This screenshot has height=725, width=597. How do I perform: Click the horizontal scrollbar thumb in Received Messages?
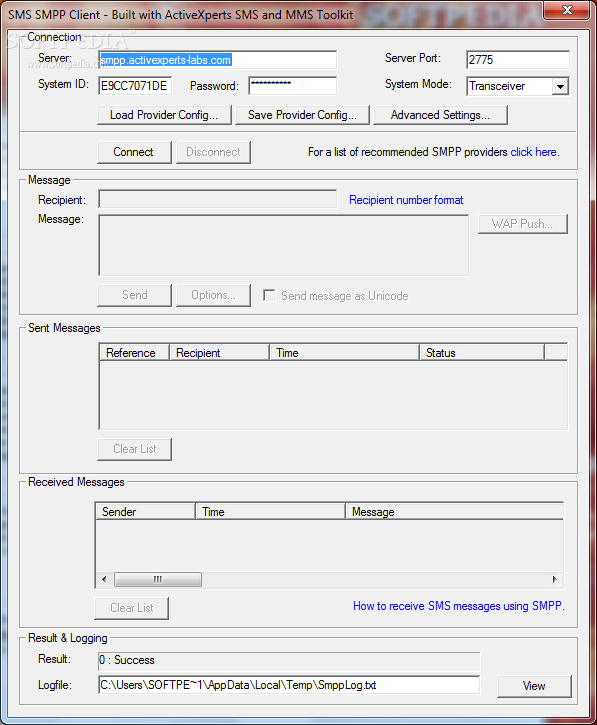pos(158,579)
